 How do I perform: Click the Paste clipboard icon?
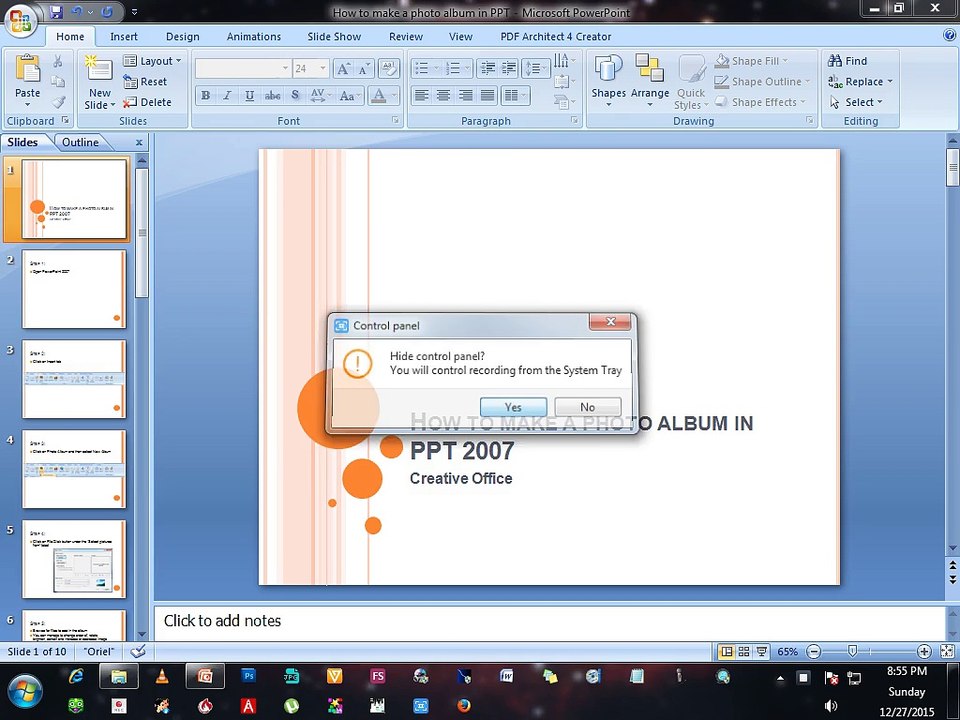[x=28, y=69]
